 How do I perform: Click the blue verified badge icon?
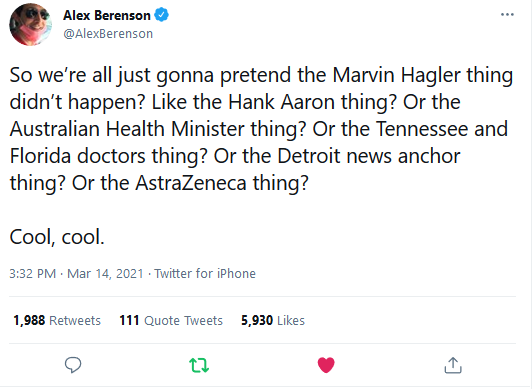[162, 15]
